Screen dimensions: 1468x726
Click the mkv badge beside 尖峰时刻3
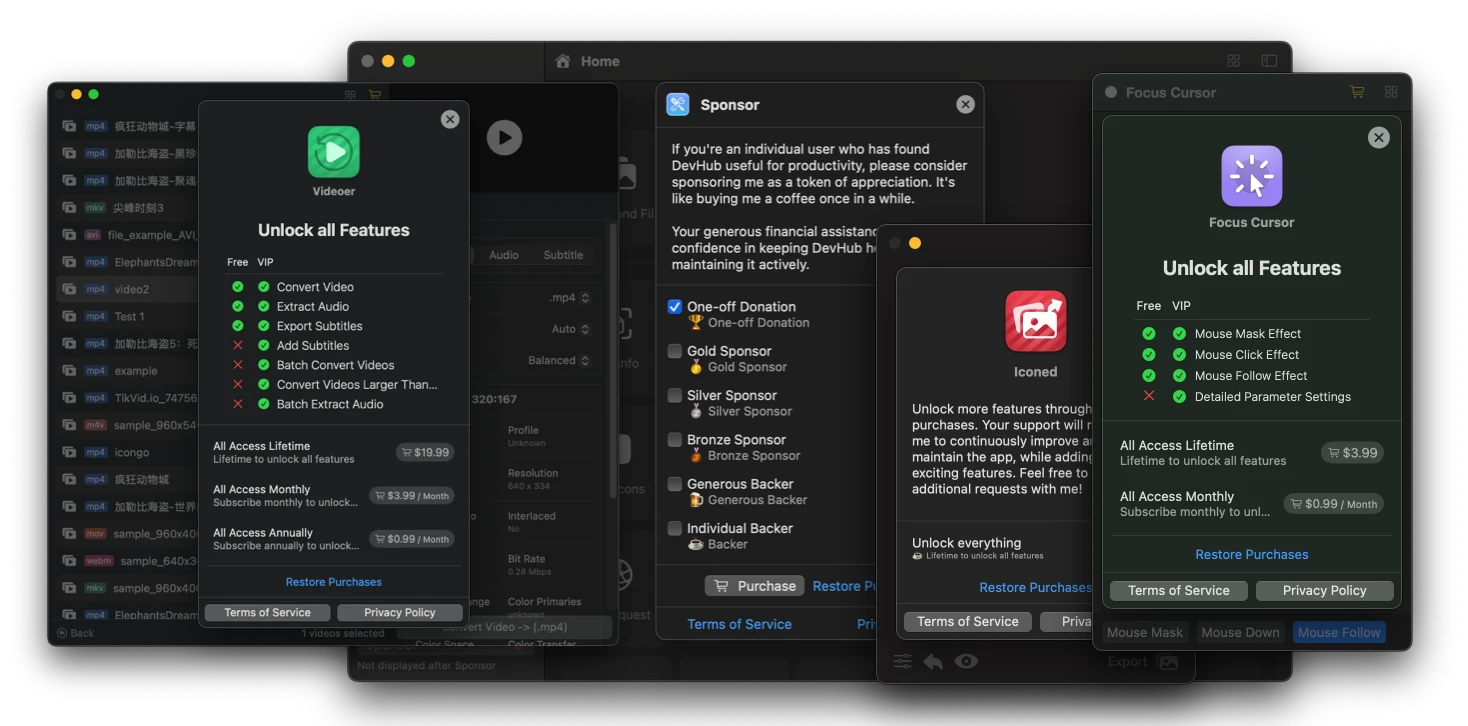95,208
